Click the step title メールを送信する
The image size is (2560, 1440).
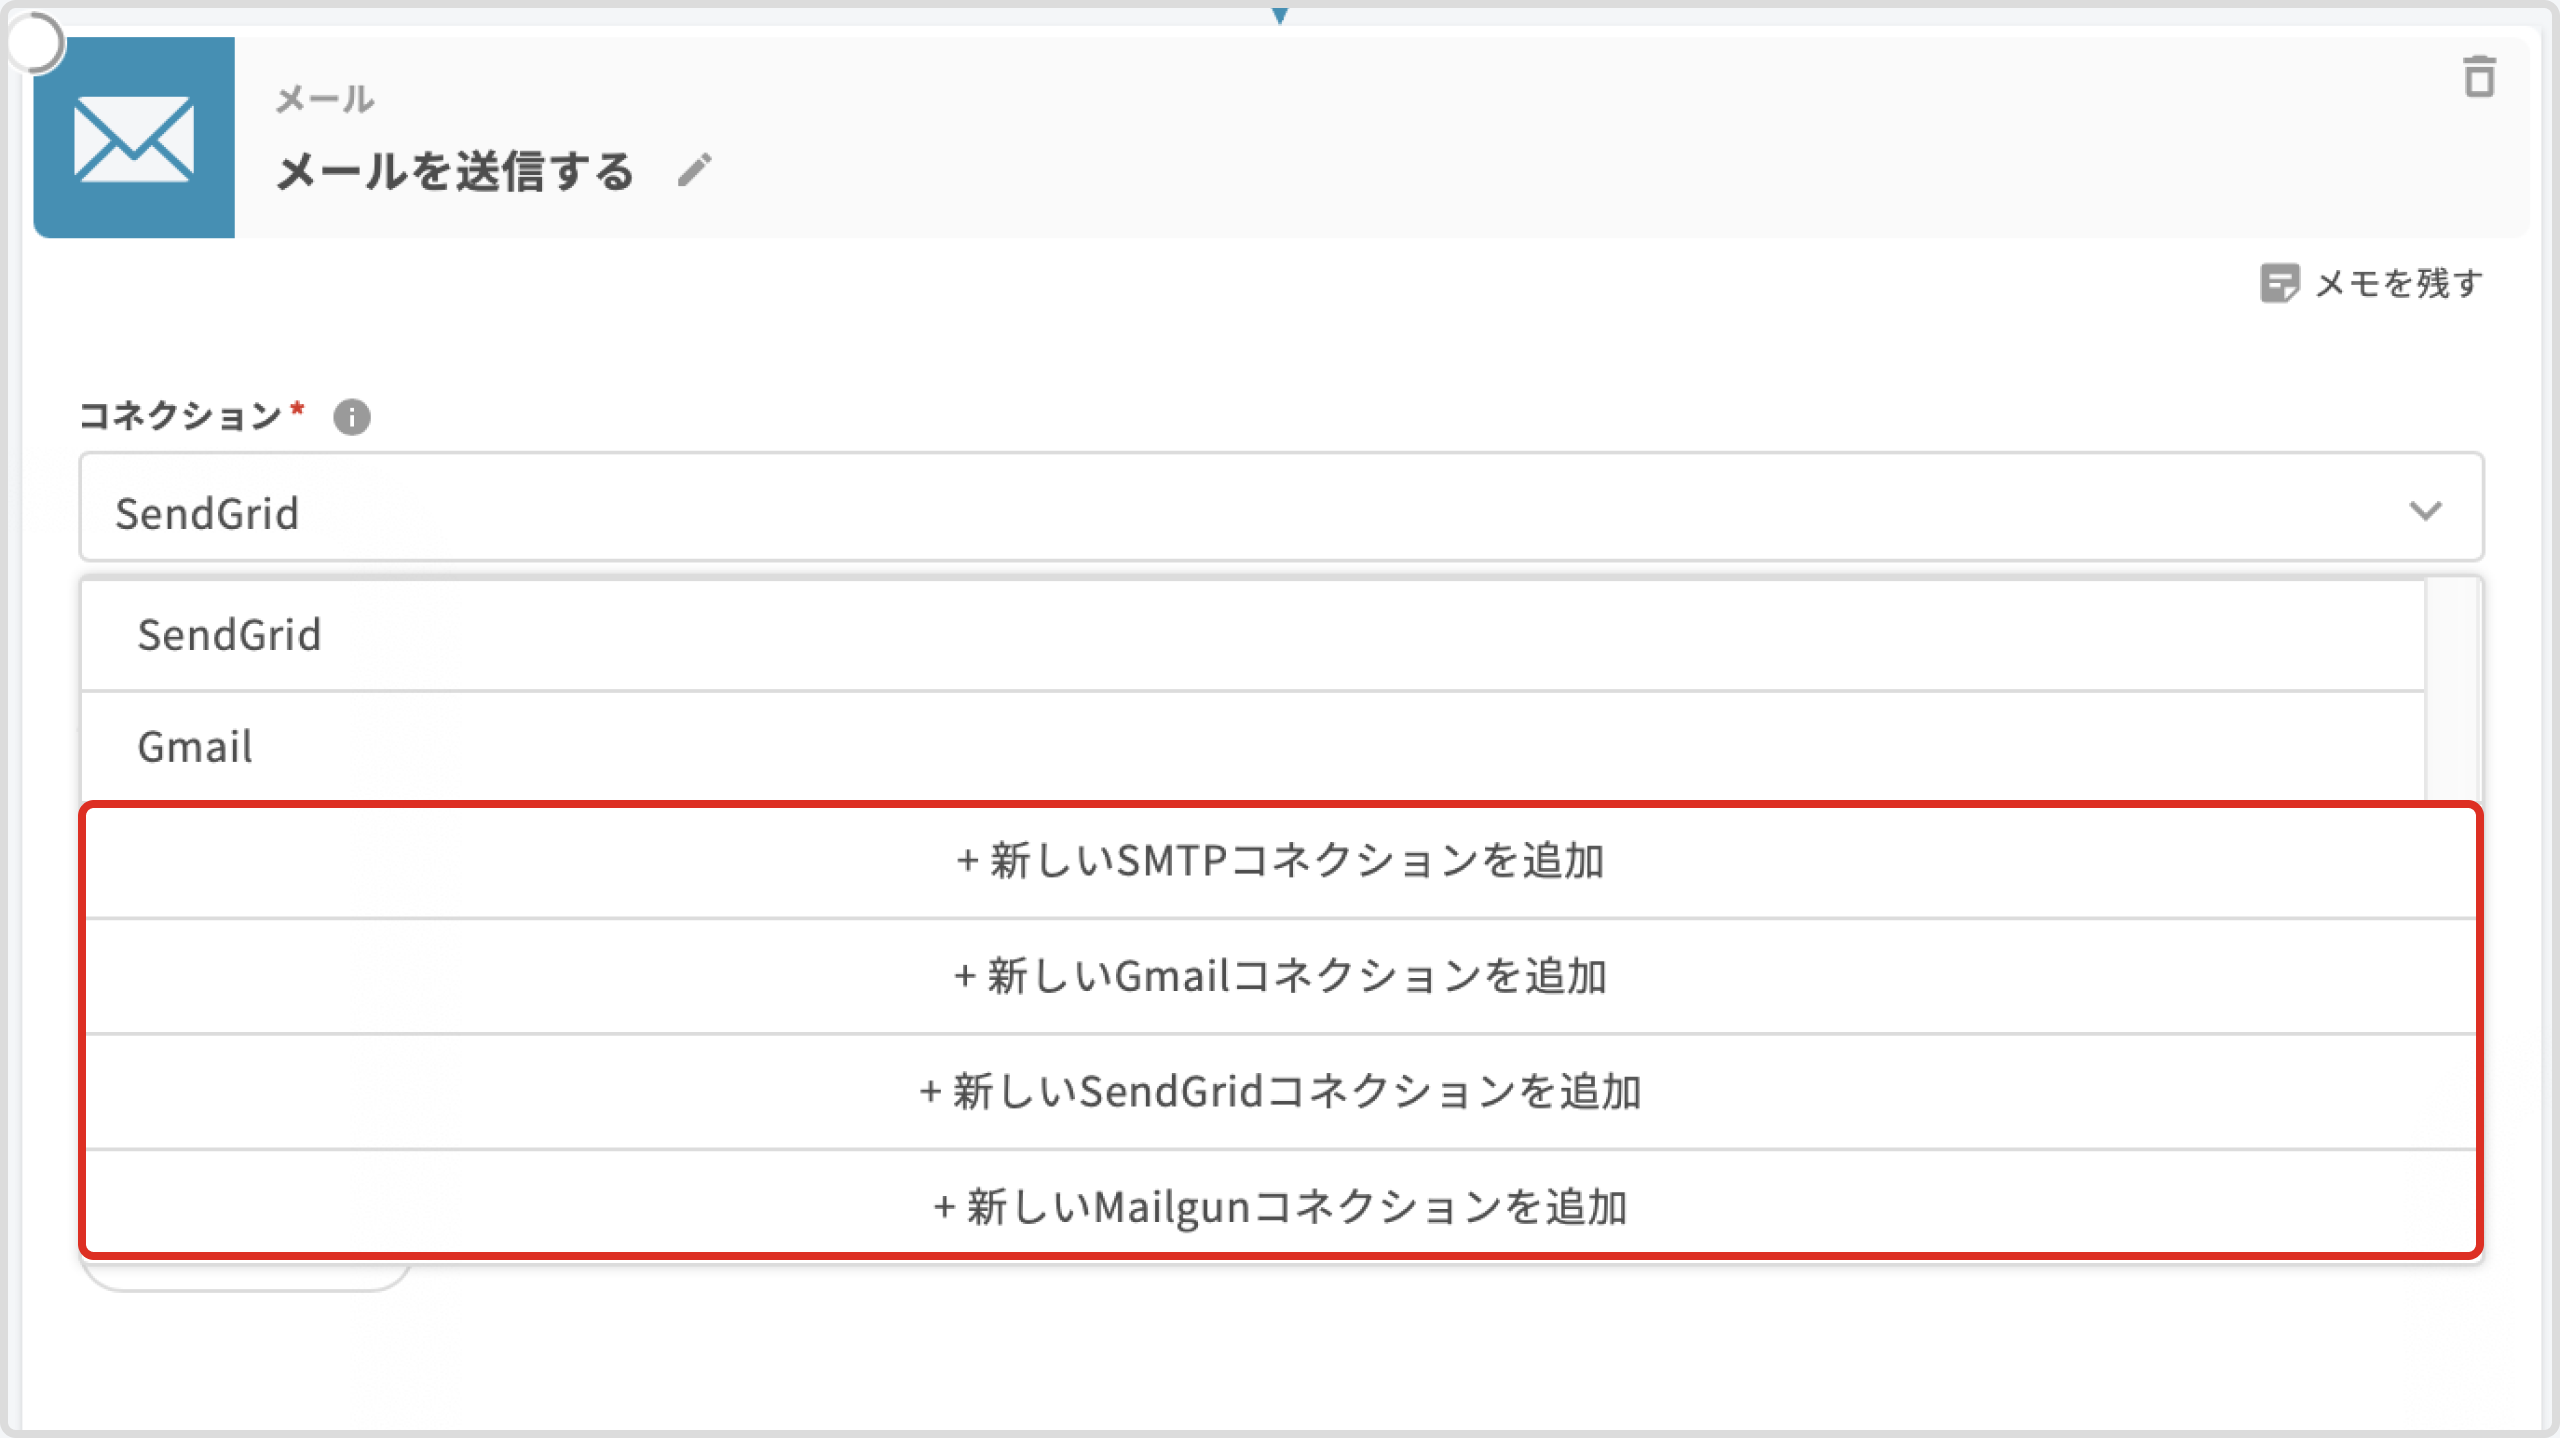point(456,171)
